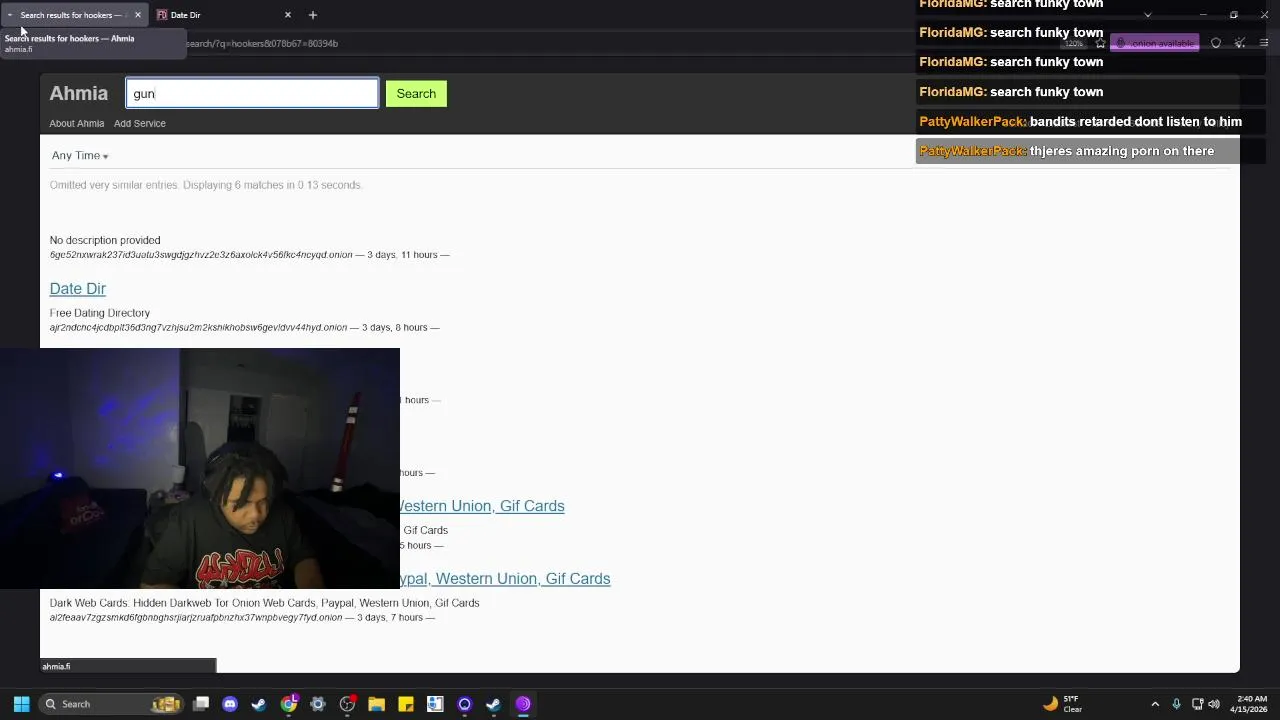Open the first Steam taskbar icon

click(x=259, y=704)
